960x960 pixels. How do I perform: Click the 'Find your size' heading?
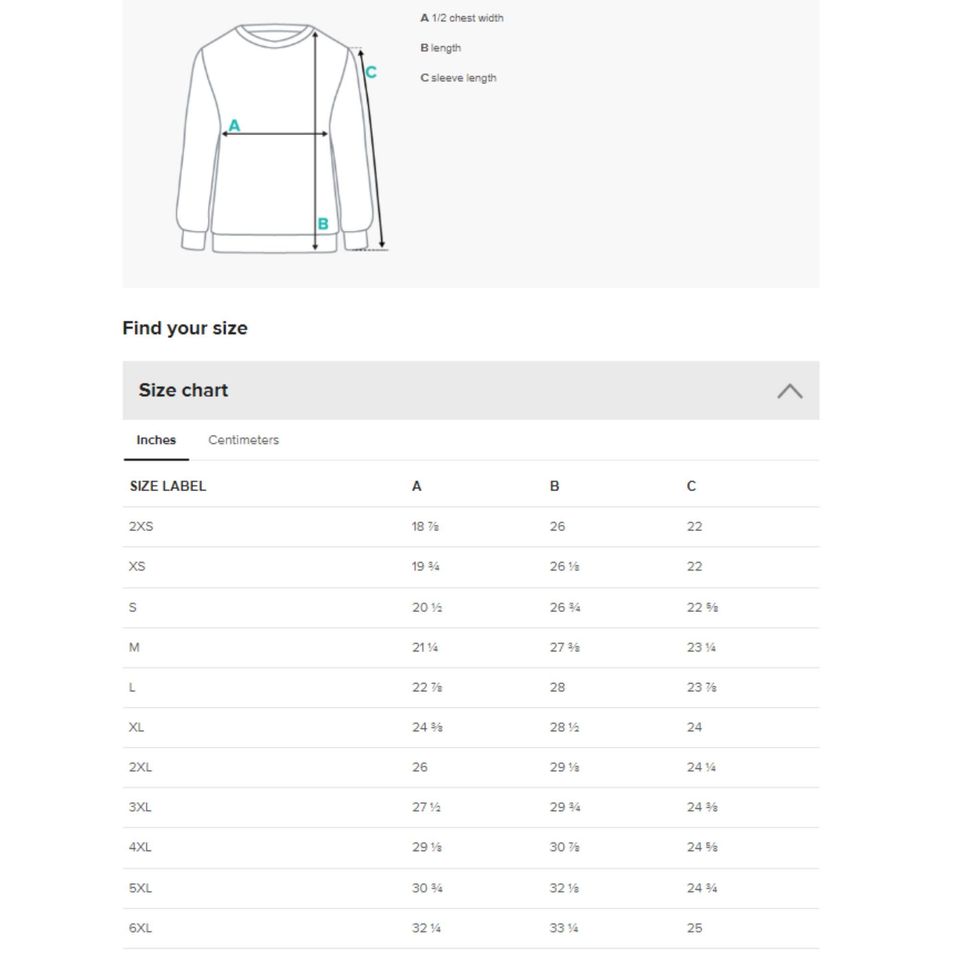[x=185, y=328]
